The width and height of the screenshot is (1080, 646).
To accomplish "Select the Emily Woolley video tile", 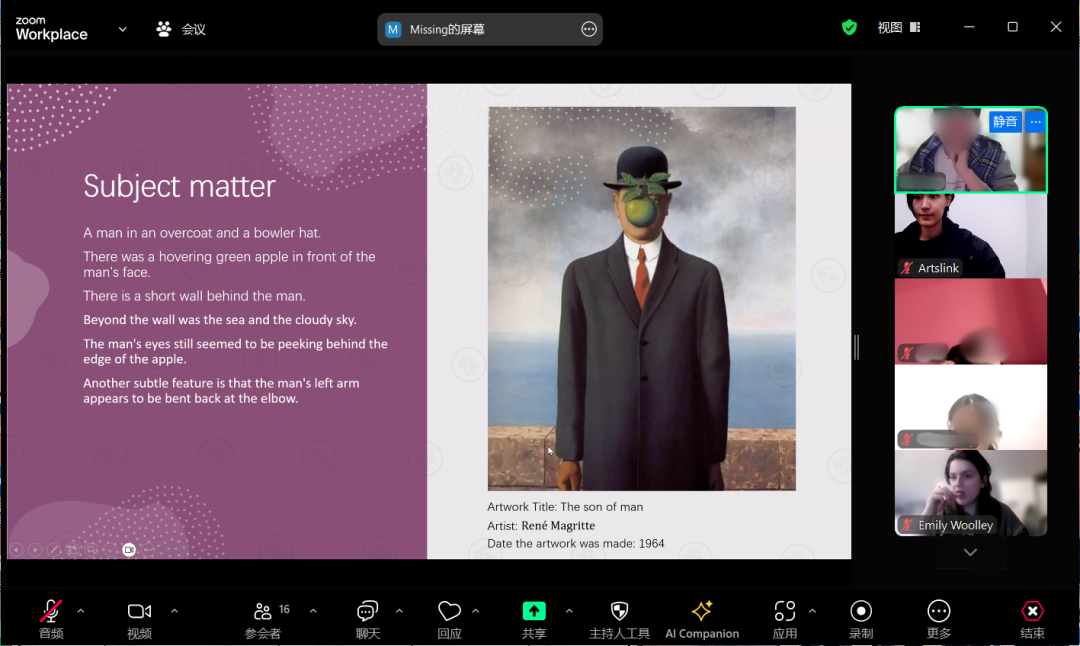I will 970,493.
